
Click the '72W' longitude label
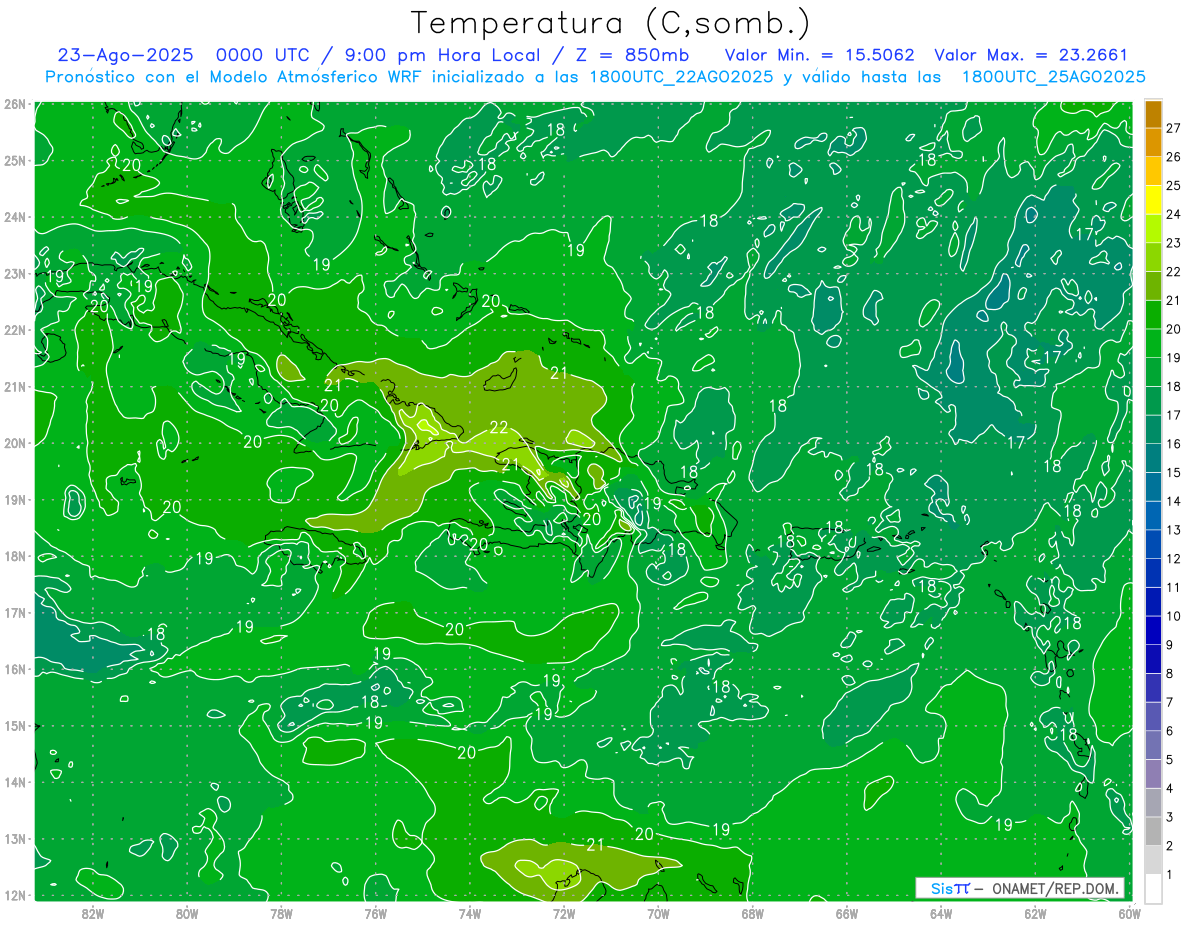coord(564,913)
